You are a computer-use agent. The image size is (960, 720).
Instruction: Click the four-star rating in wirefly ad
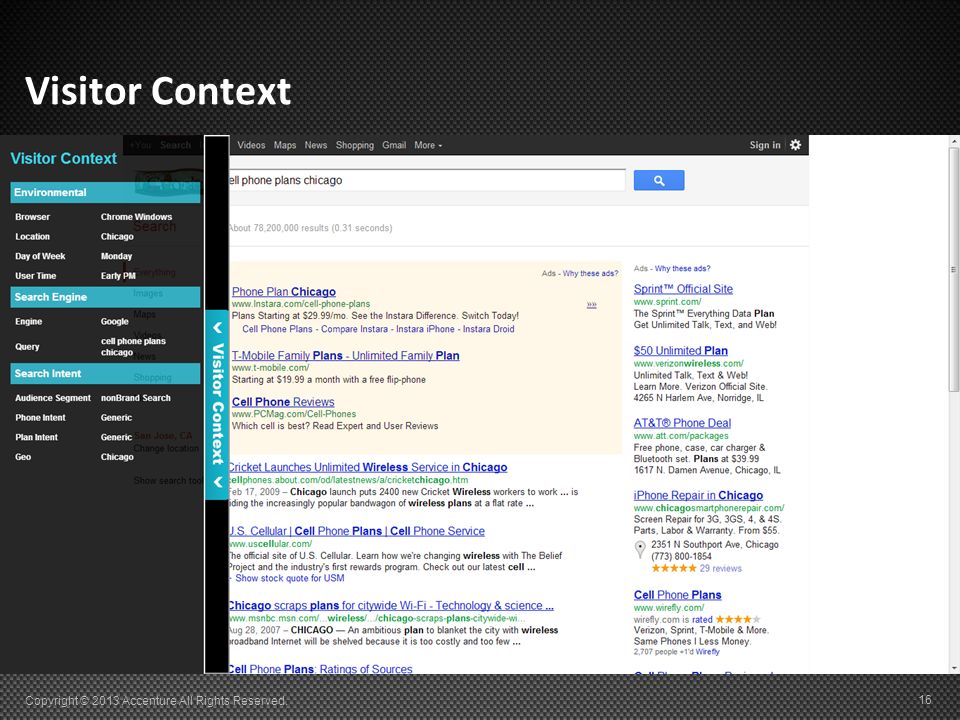pos(738,620)
